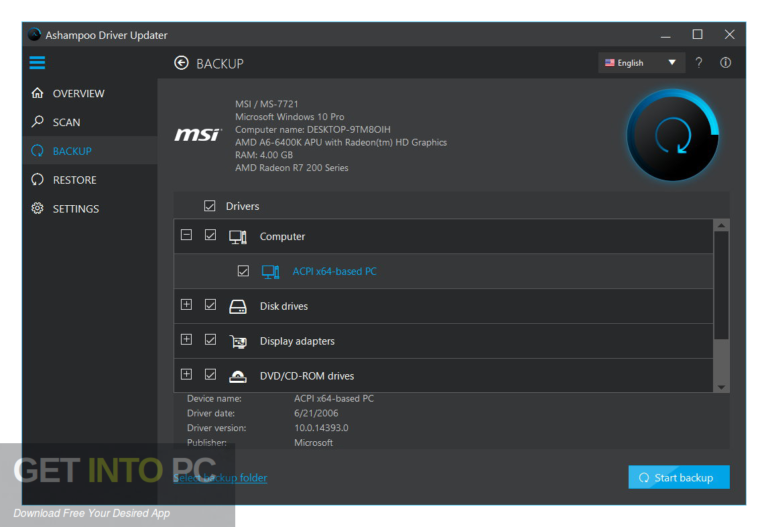Click the Display adapters card icon
The width and height of the screenshot is (768, 527).
coord(238,341)
